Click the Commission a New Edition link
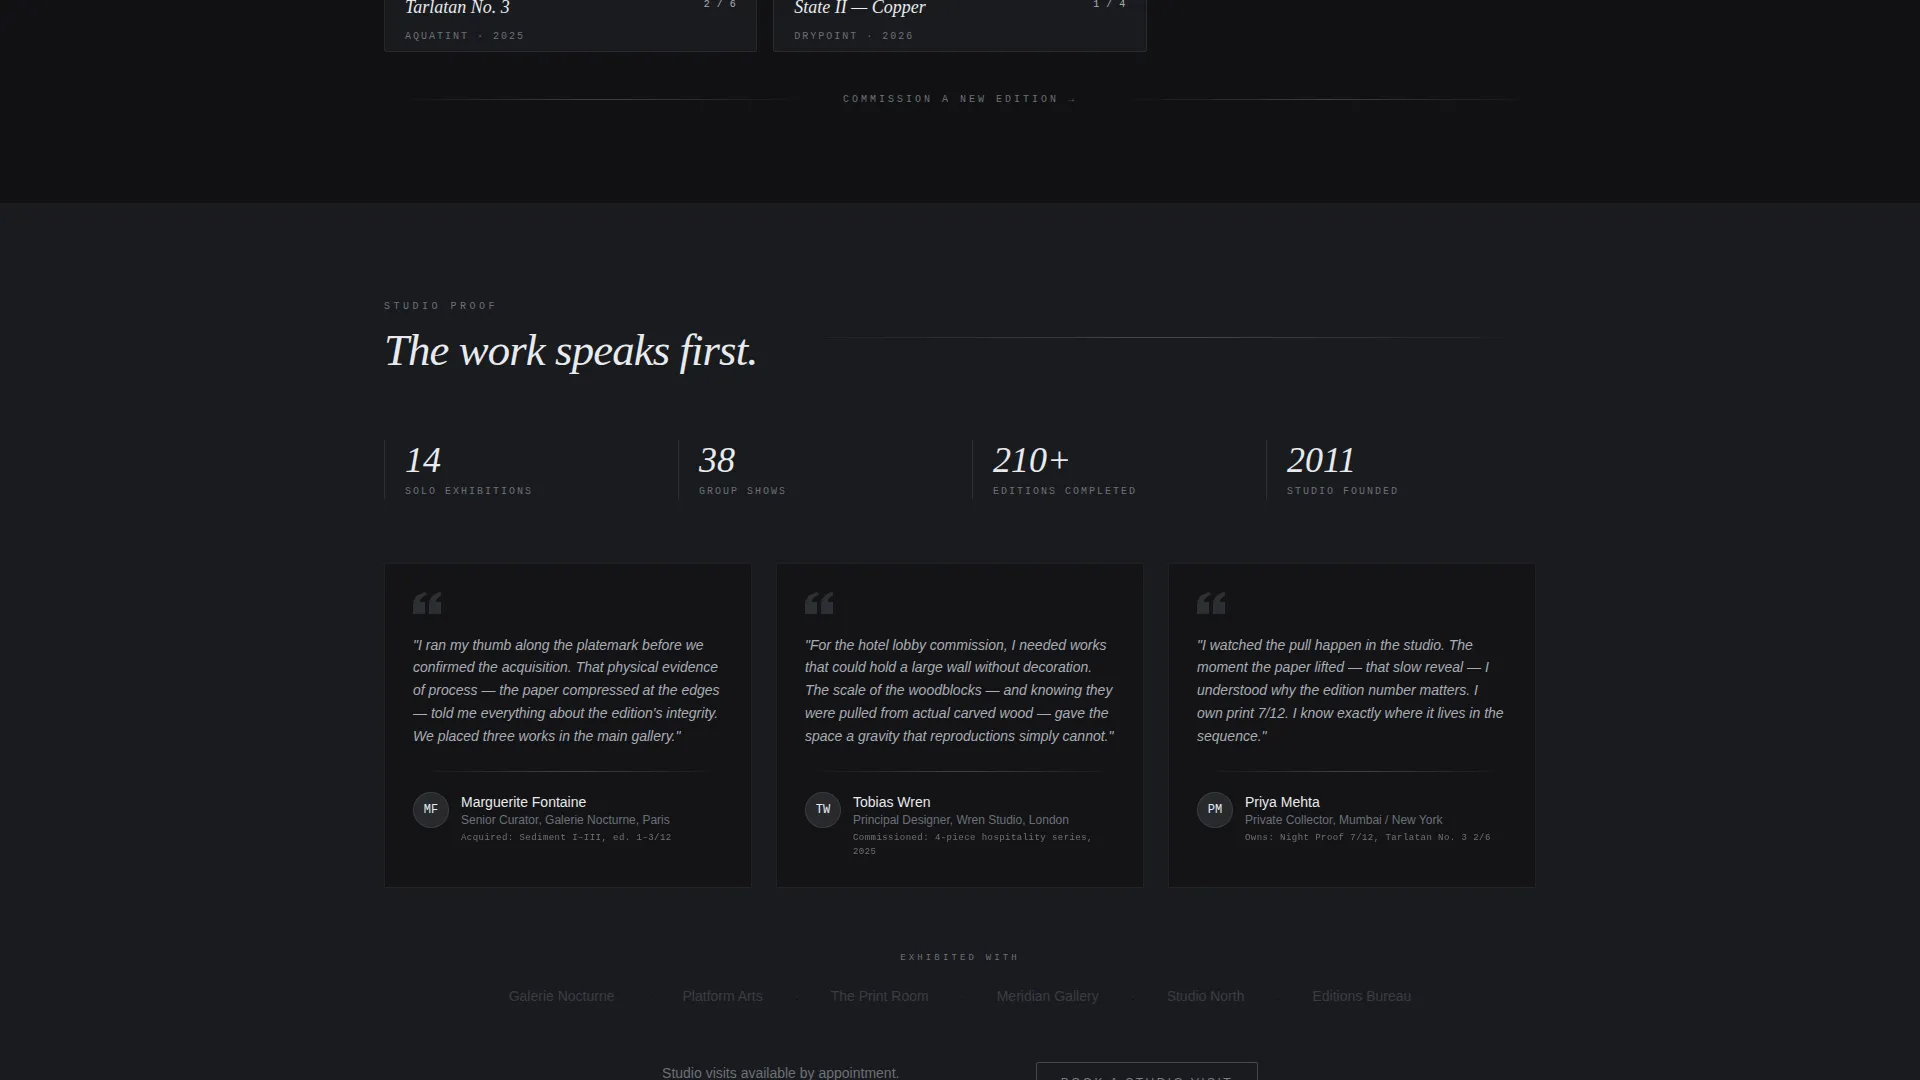The image size is (1920, 1080). tap(959, 99)
